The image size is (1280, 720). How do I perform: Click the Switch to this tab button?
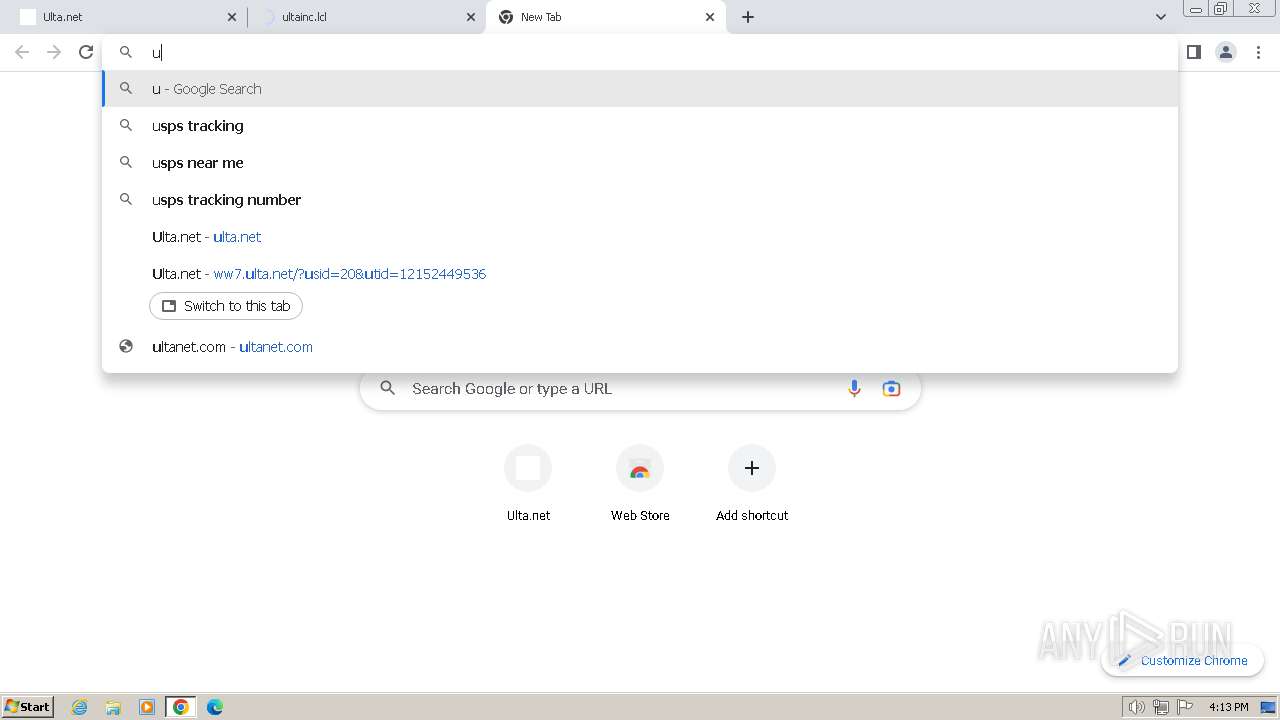[x=226, y=306]
